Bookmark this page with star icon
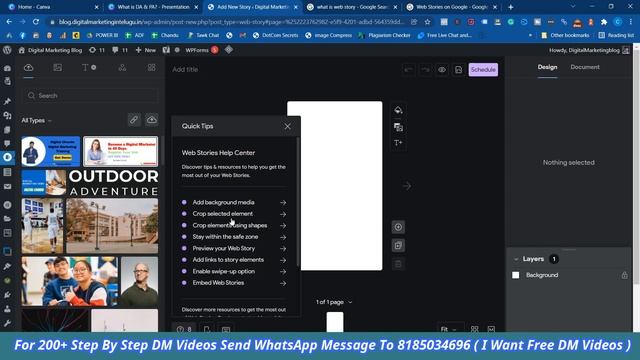 427,22
